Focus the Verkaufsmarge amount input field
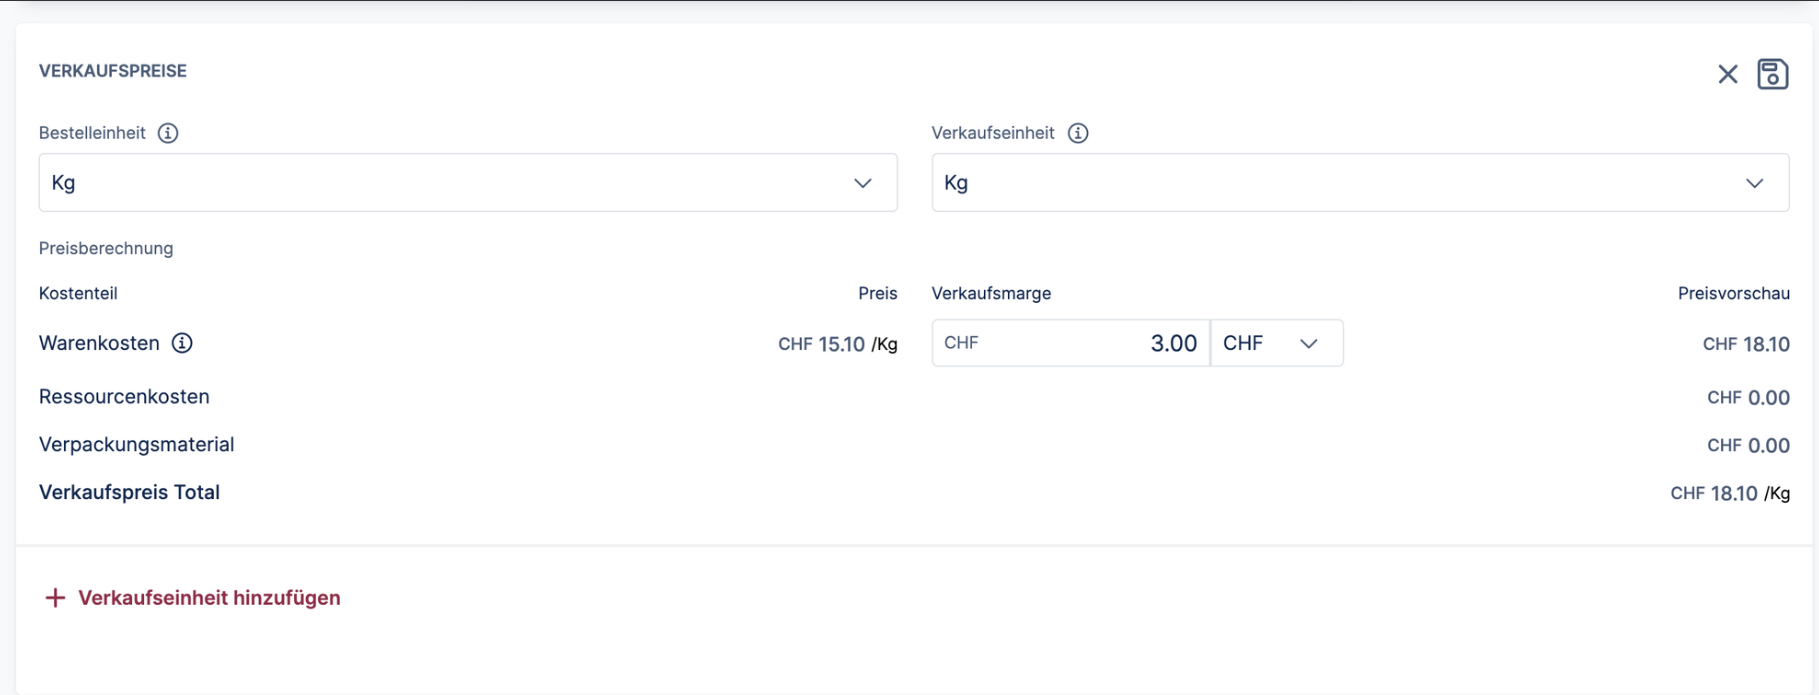Image resolution: width=1819 pixels, height=695 pixels. (x=1070, y=343)
